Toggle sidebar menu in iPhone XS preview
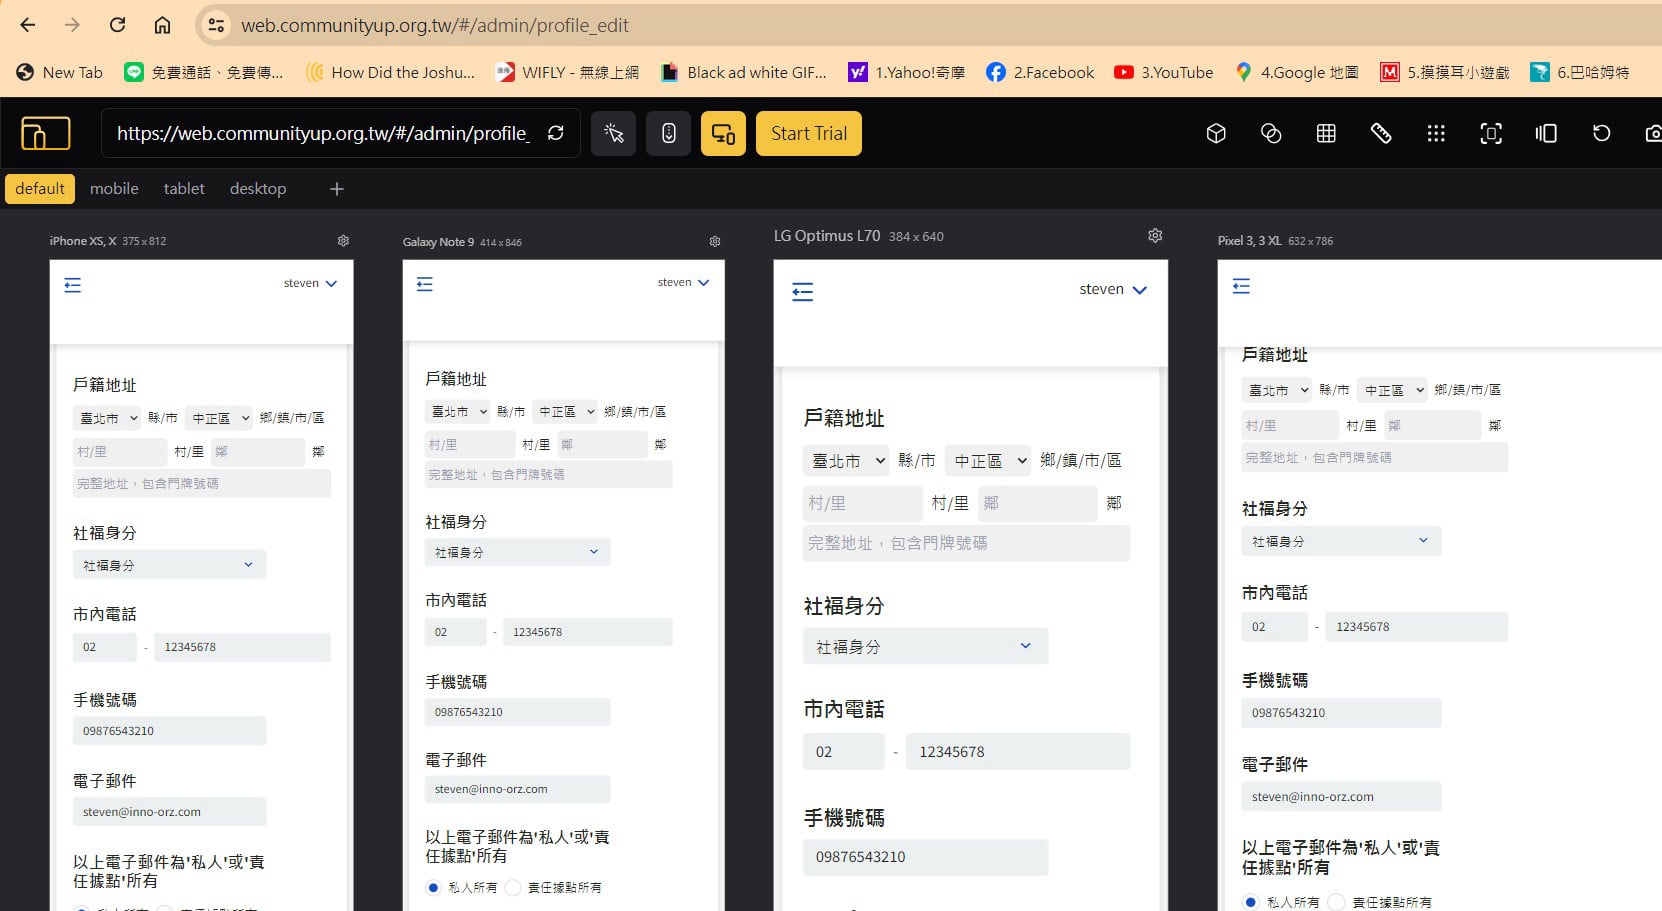The image size is (1662, 911). click(x=73, y=286)
